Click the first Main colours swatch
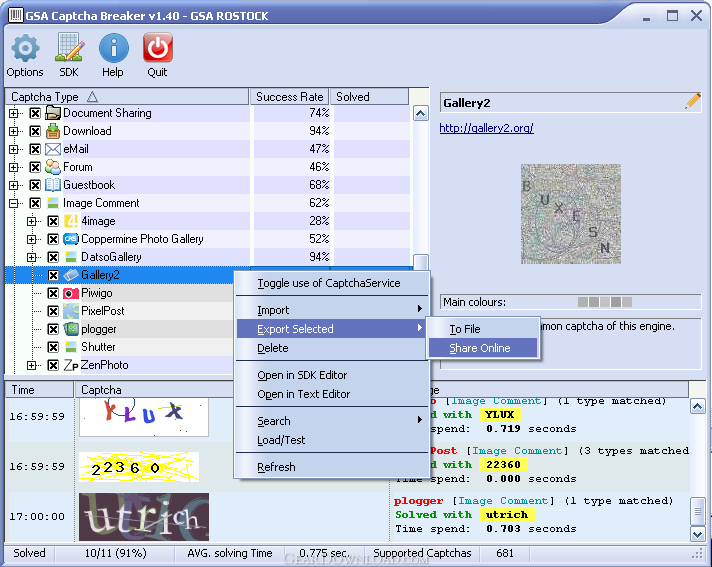Viewport: 712px width, 567px height. point(583,302)
